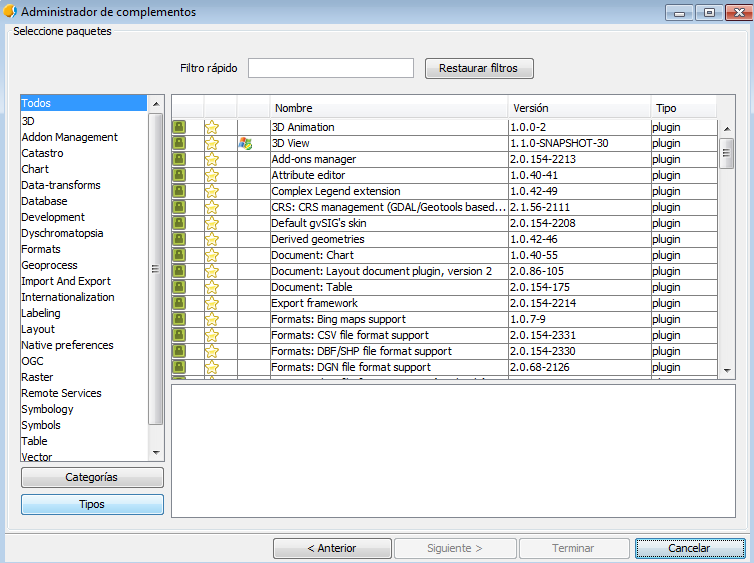Click the star icon for Attribute editor

pyautogui.click(x=212, y=175)
